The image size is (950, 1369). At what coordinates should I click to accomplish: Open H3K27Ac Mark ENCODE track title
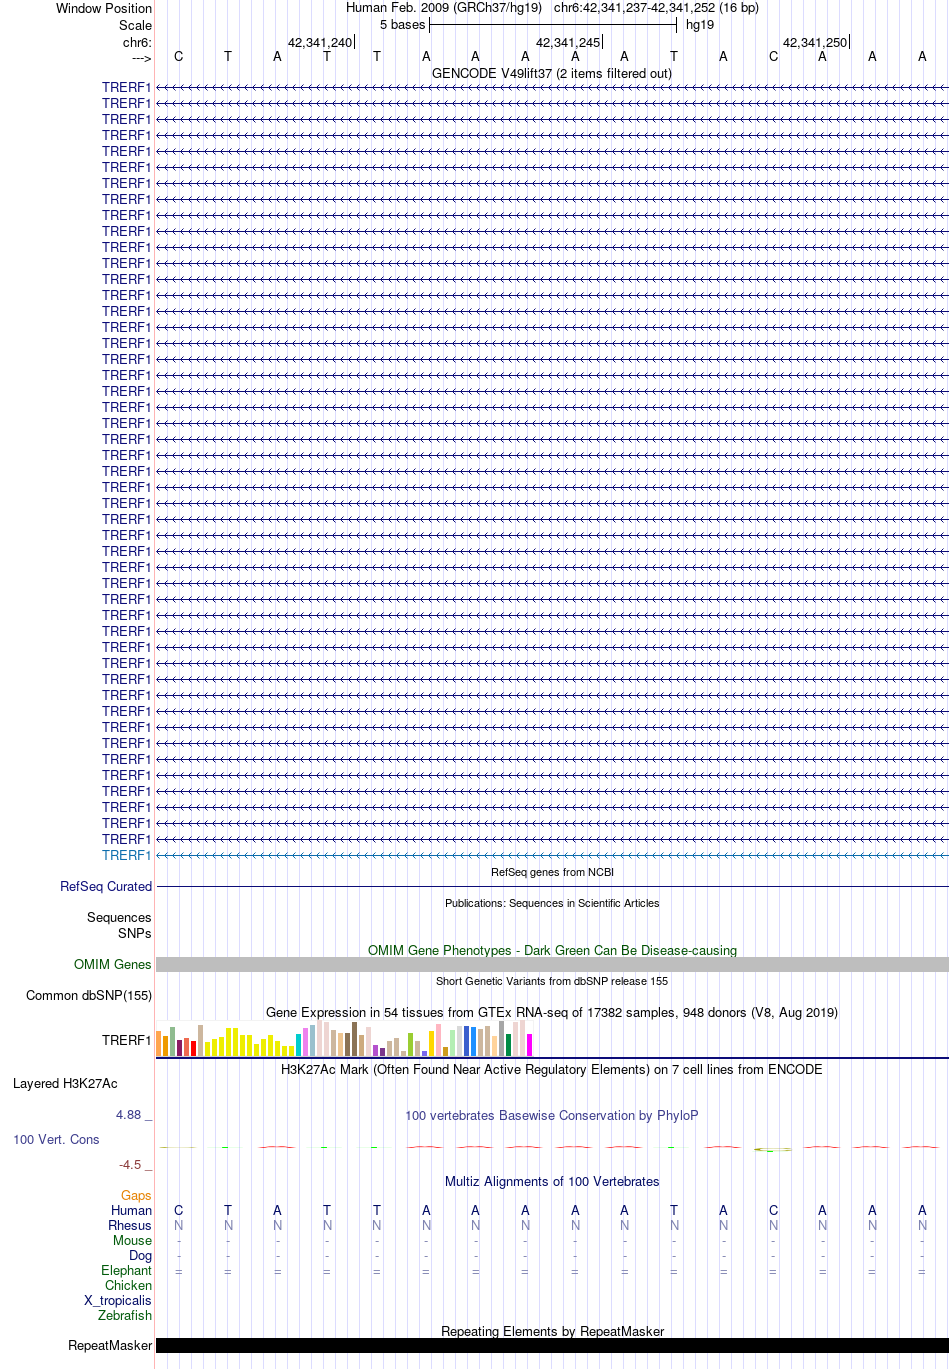552,1069
